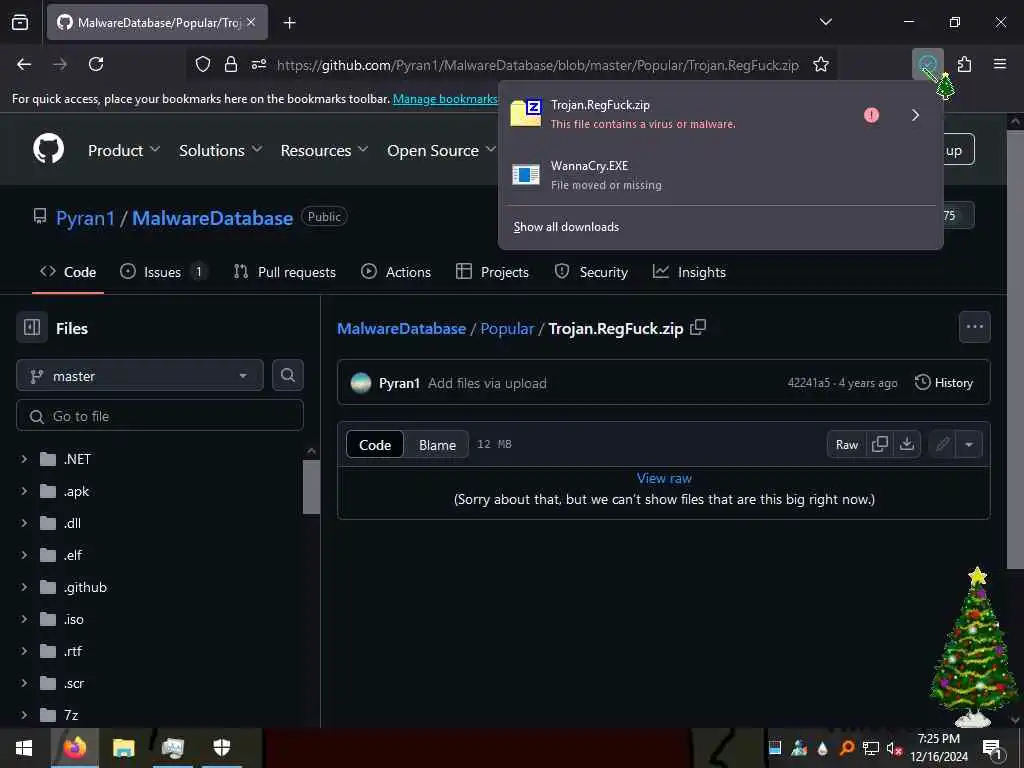
Task: Reload the page with the refresh icon
Action: [x=96, y=64]
